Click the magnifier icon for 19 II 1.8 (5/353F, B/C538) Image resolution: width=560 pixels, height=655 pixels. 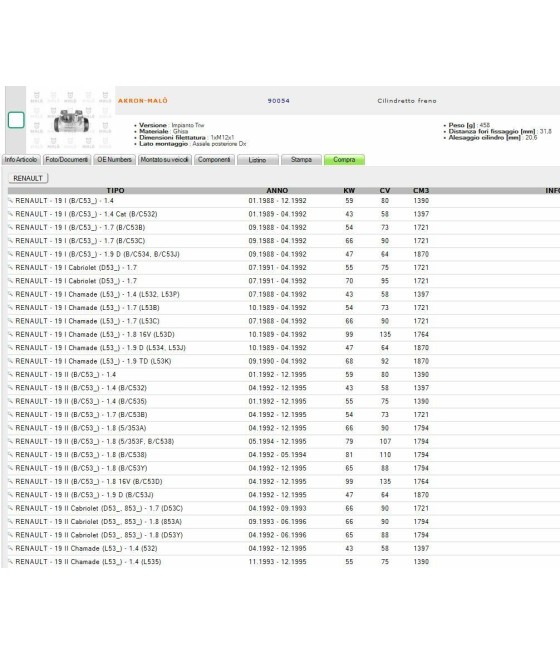tap(11, 441)
